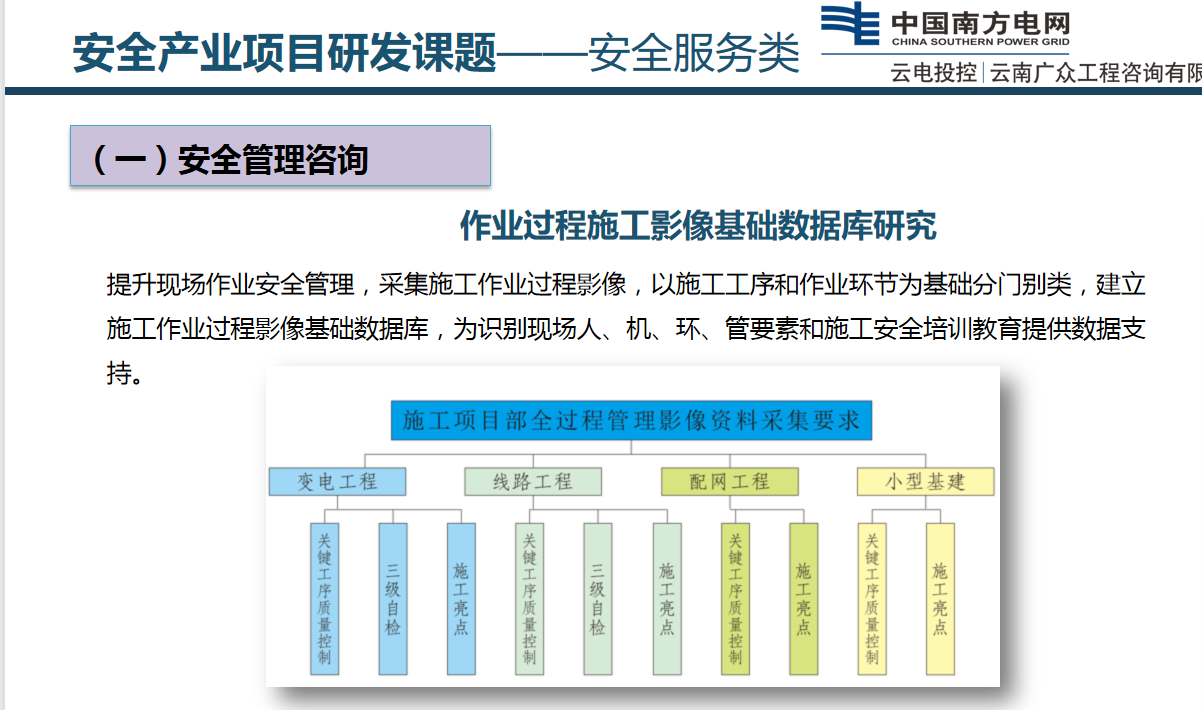Click the paragraph line starting 提升现场作业安全管理
The height and width of the screenshot is (710, 1202).
coord(626,284)
